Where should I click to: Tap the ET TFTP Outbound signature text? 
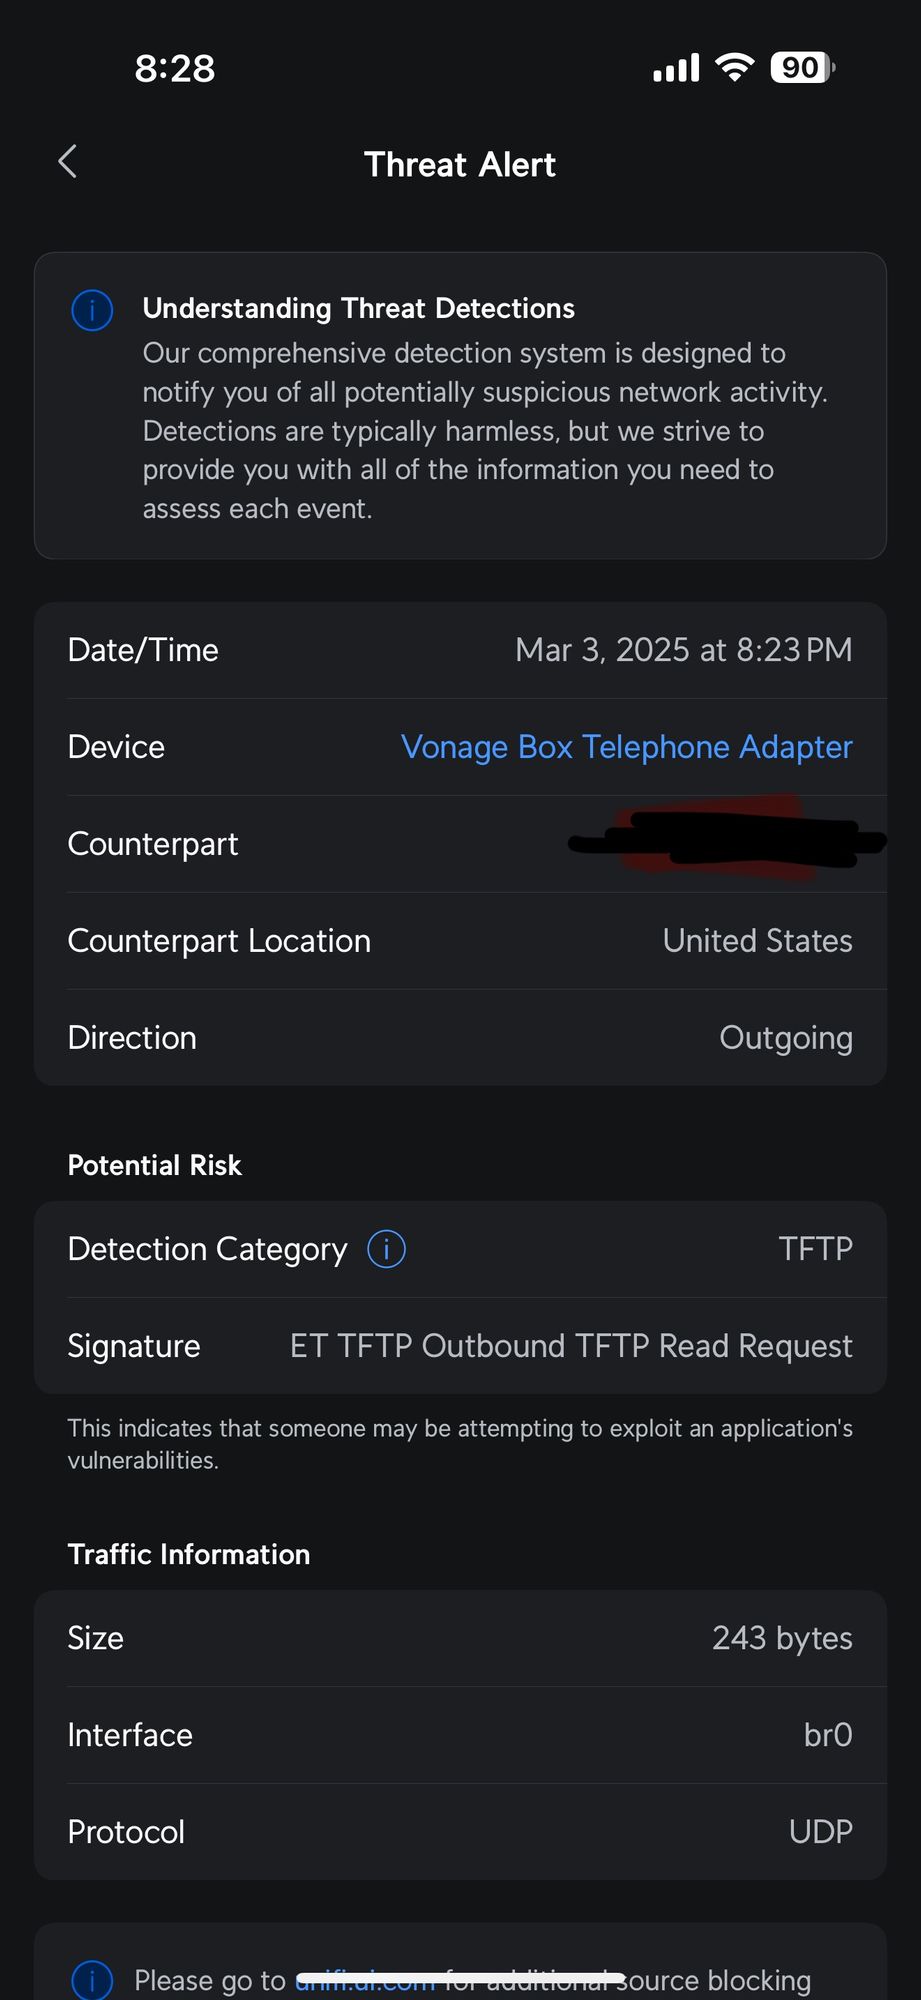(571, 1346)
